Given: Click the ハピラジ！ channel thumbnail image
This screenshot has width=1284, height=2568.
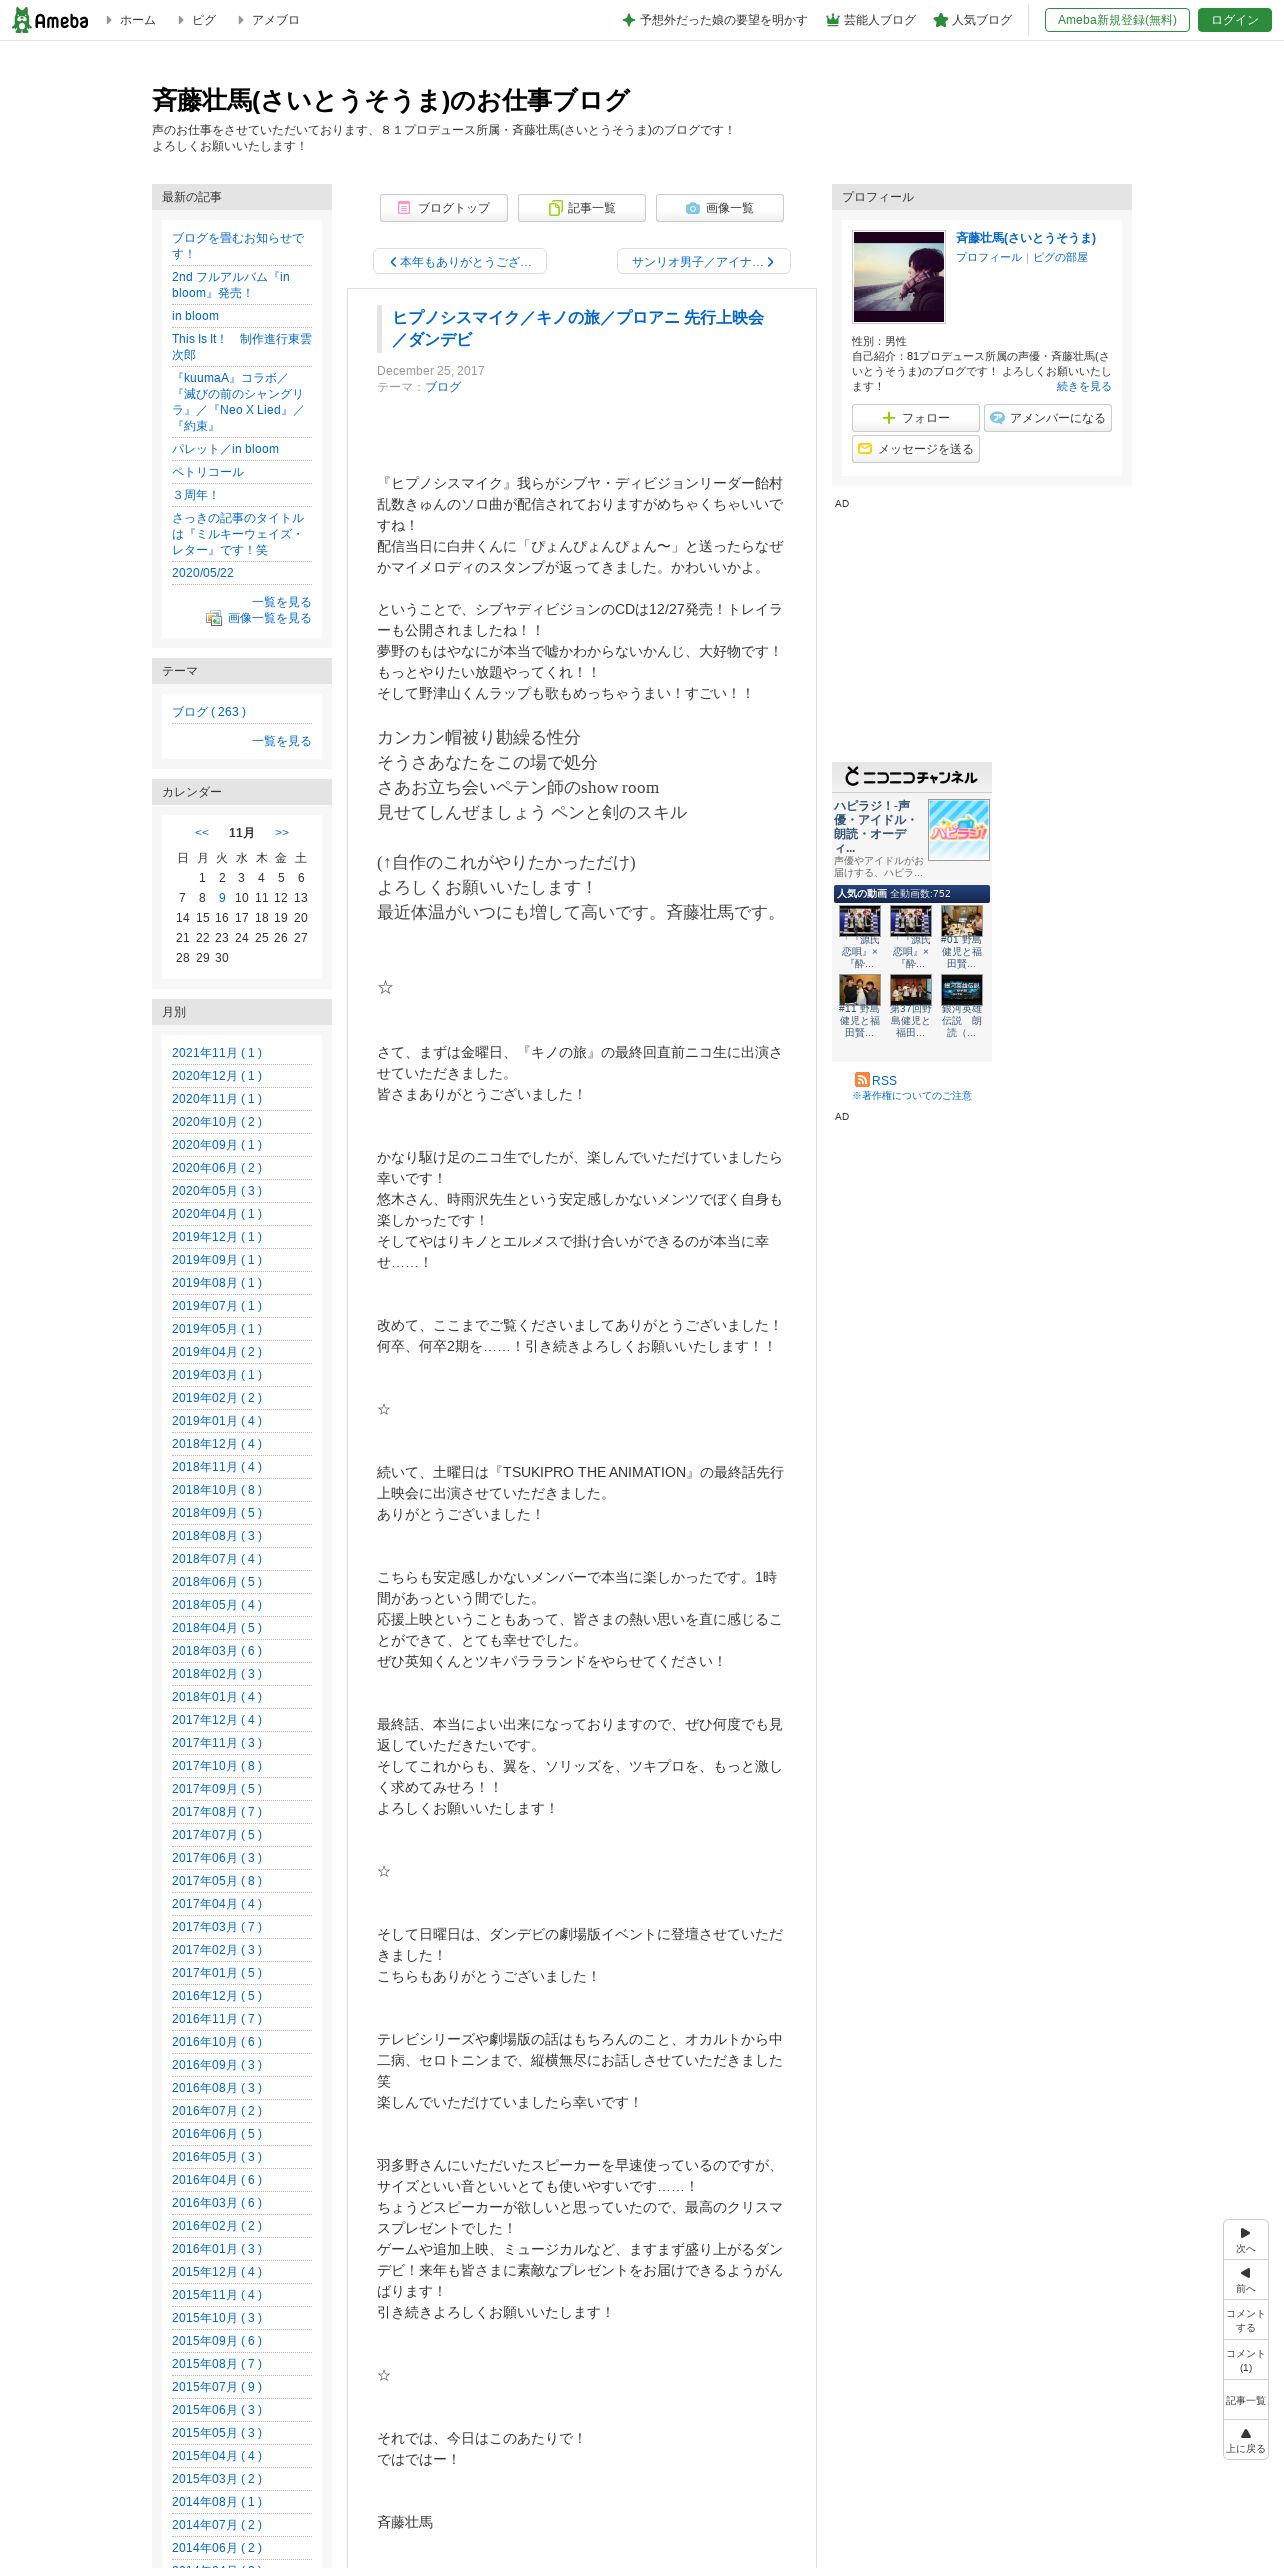Looking at the screenshot, I should coord(958,829).
